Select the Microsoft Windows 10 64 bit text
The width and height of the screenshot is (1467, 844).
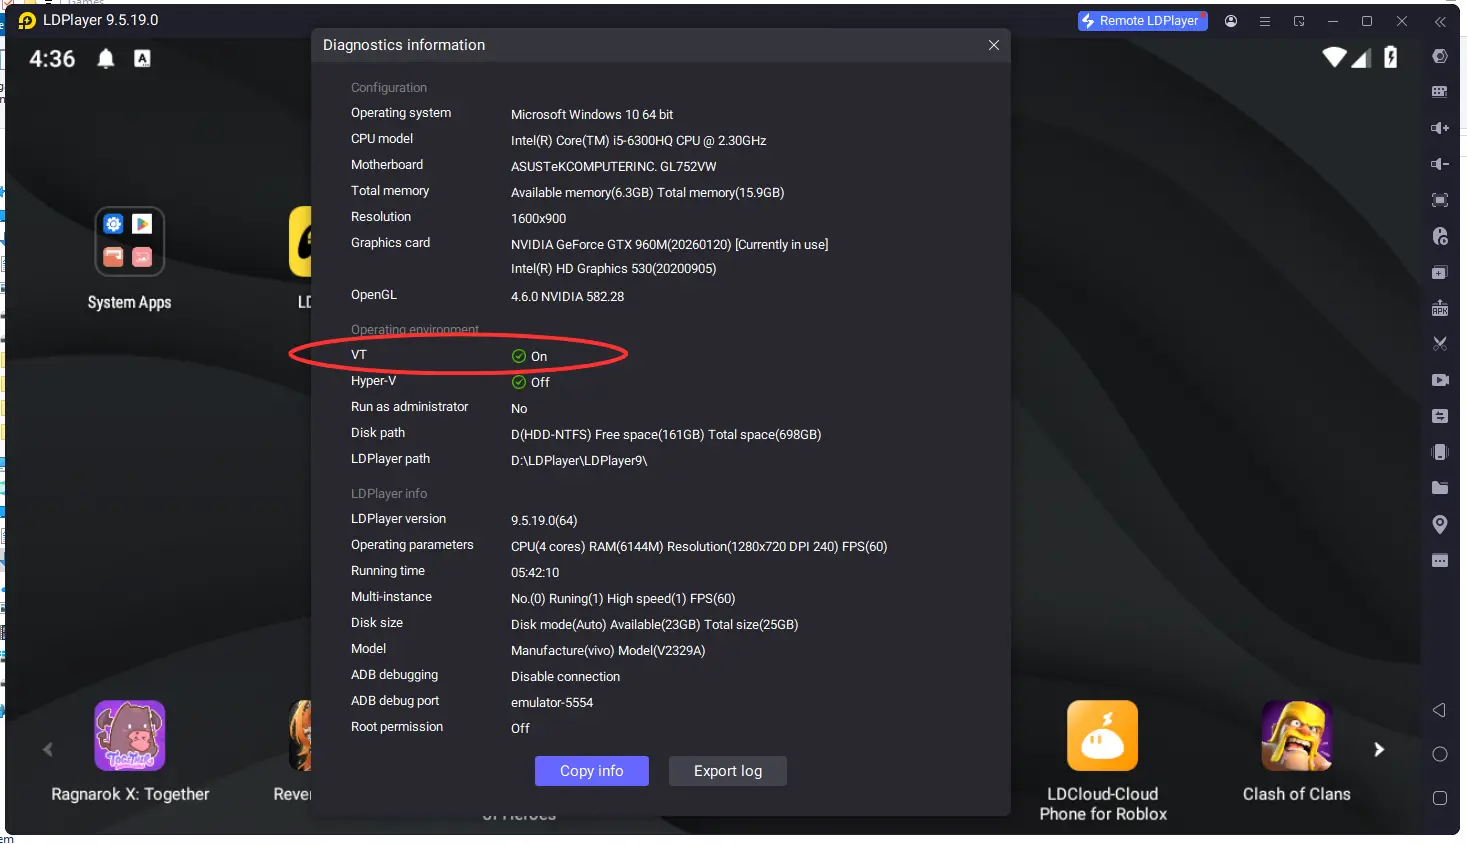click(x=592, y=115)
